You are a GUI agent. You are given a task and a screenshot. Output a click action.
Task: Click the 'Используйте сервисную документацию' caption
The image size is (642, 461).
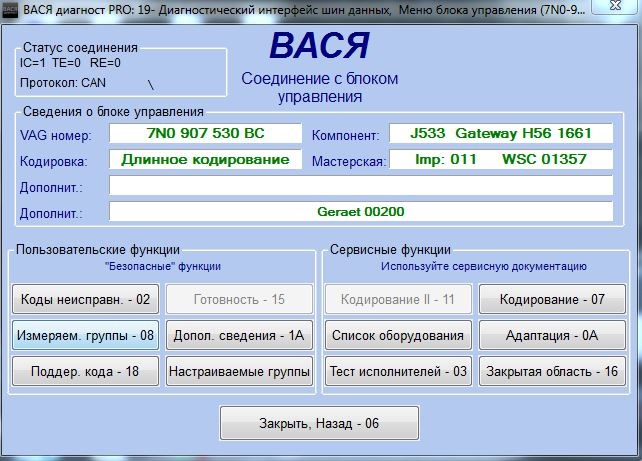[x=484, y=267]
